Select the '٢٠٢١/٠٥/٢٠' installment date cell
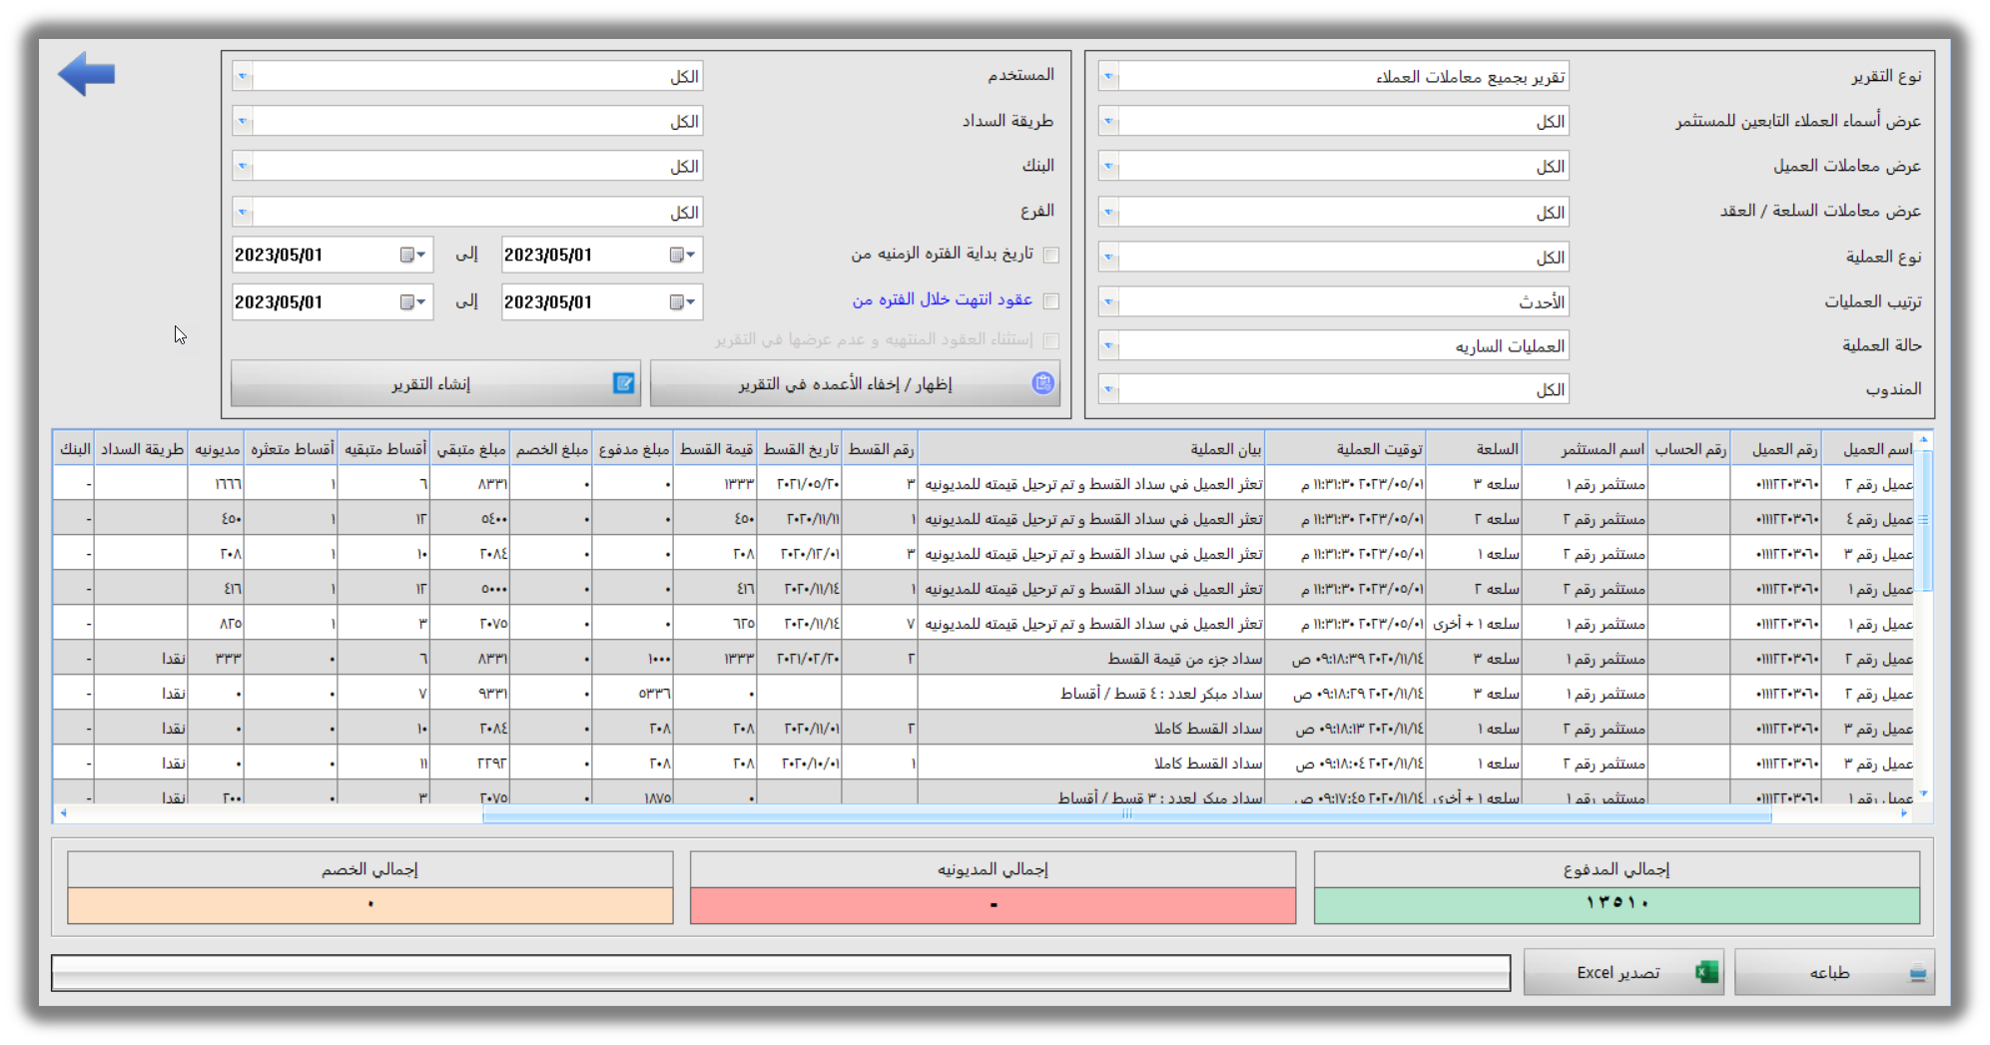The image size is (1990, 1045). (800, 484)
